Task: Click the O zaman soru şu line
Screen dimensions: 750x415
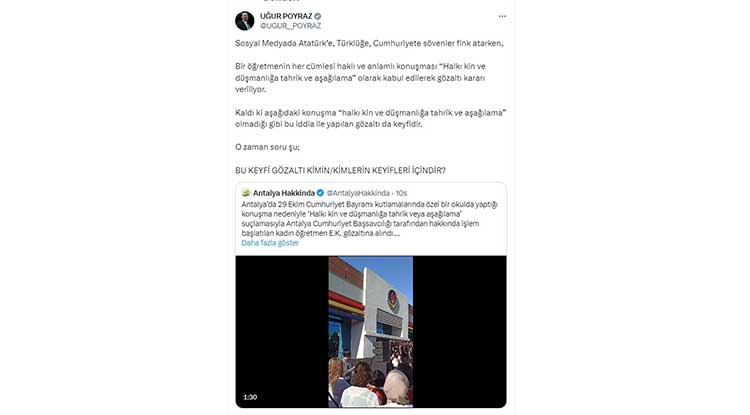Action: click(267, 147)
